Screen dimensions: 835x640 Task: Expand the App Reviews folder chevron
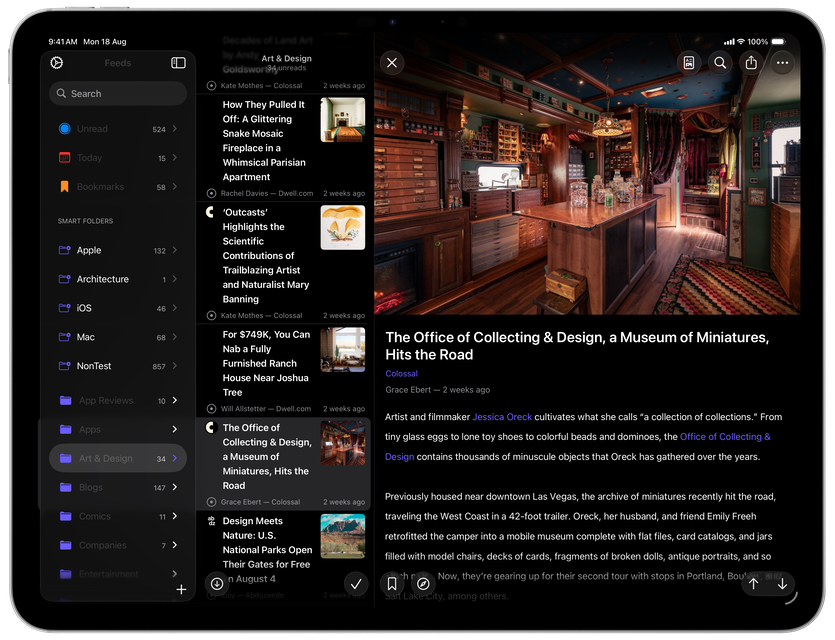pos(175,400)
